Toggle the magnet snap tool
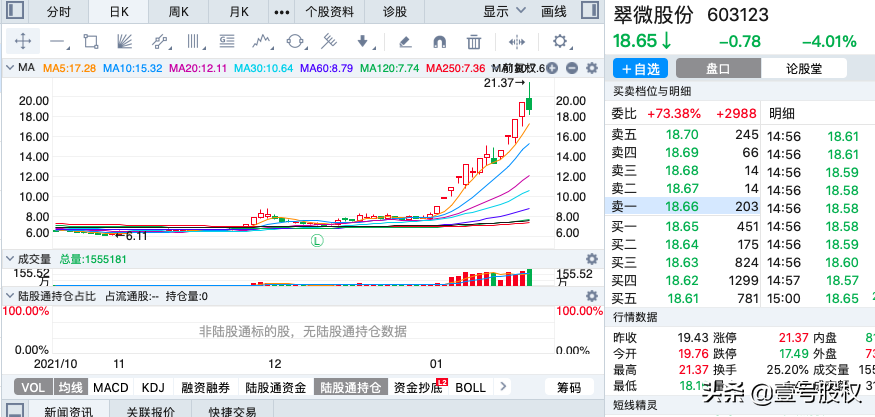The height and width of the screenshot is (417, 875). pos(440,41)
